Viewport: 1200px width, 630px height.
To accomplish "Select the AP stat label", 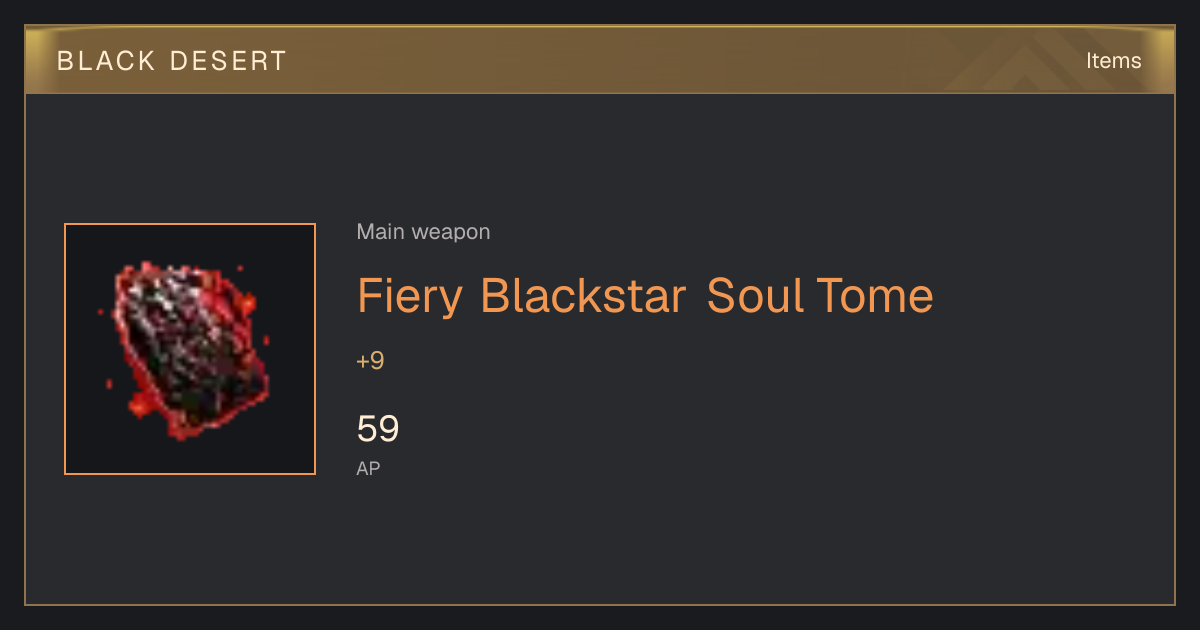I will click(x=368, y=468).
